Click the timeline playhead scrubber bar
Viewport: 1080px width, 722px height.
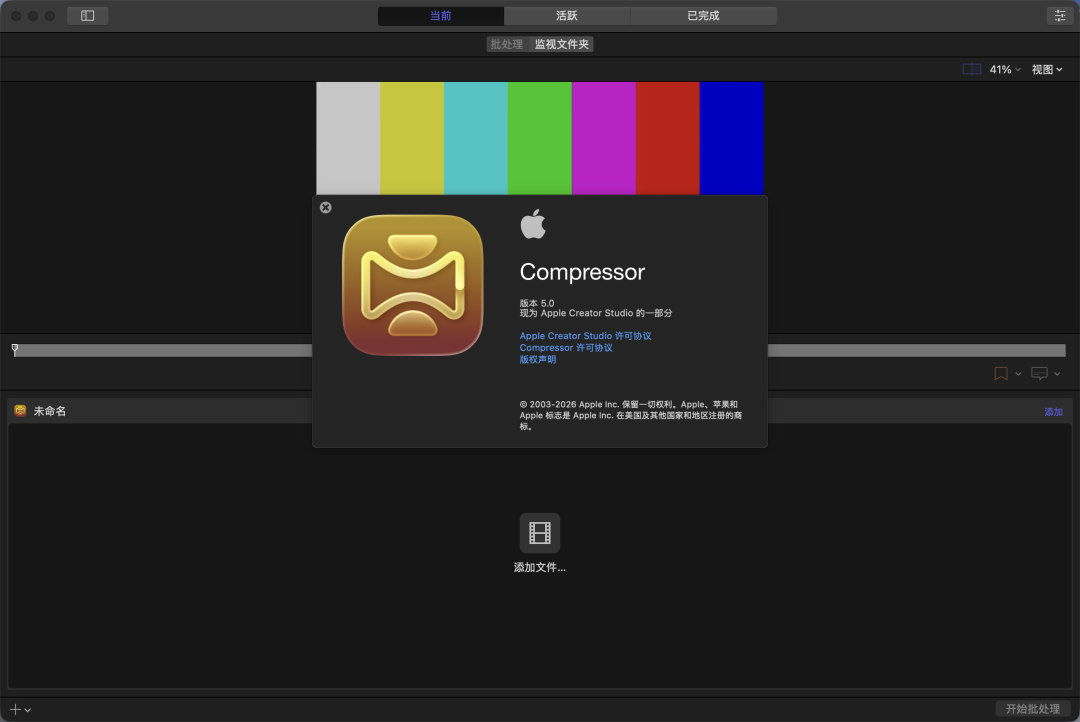coord(160,350)
